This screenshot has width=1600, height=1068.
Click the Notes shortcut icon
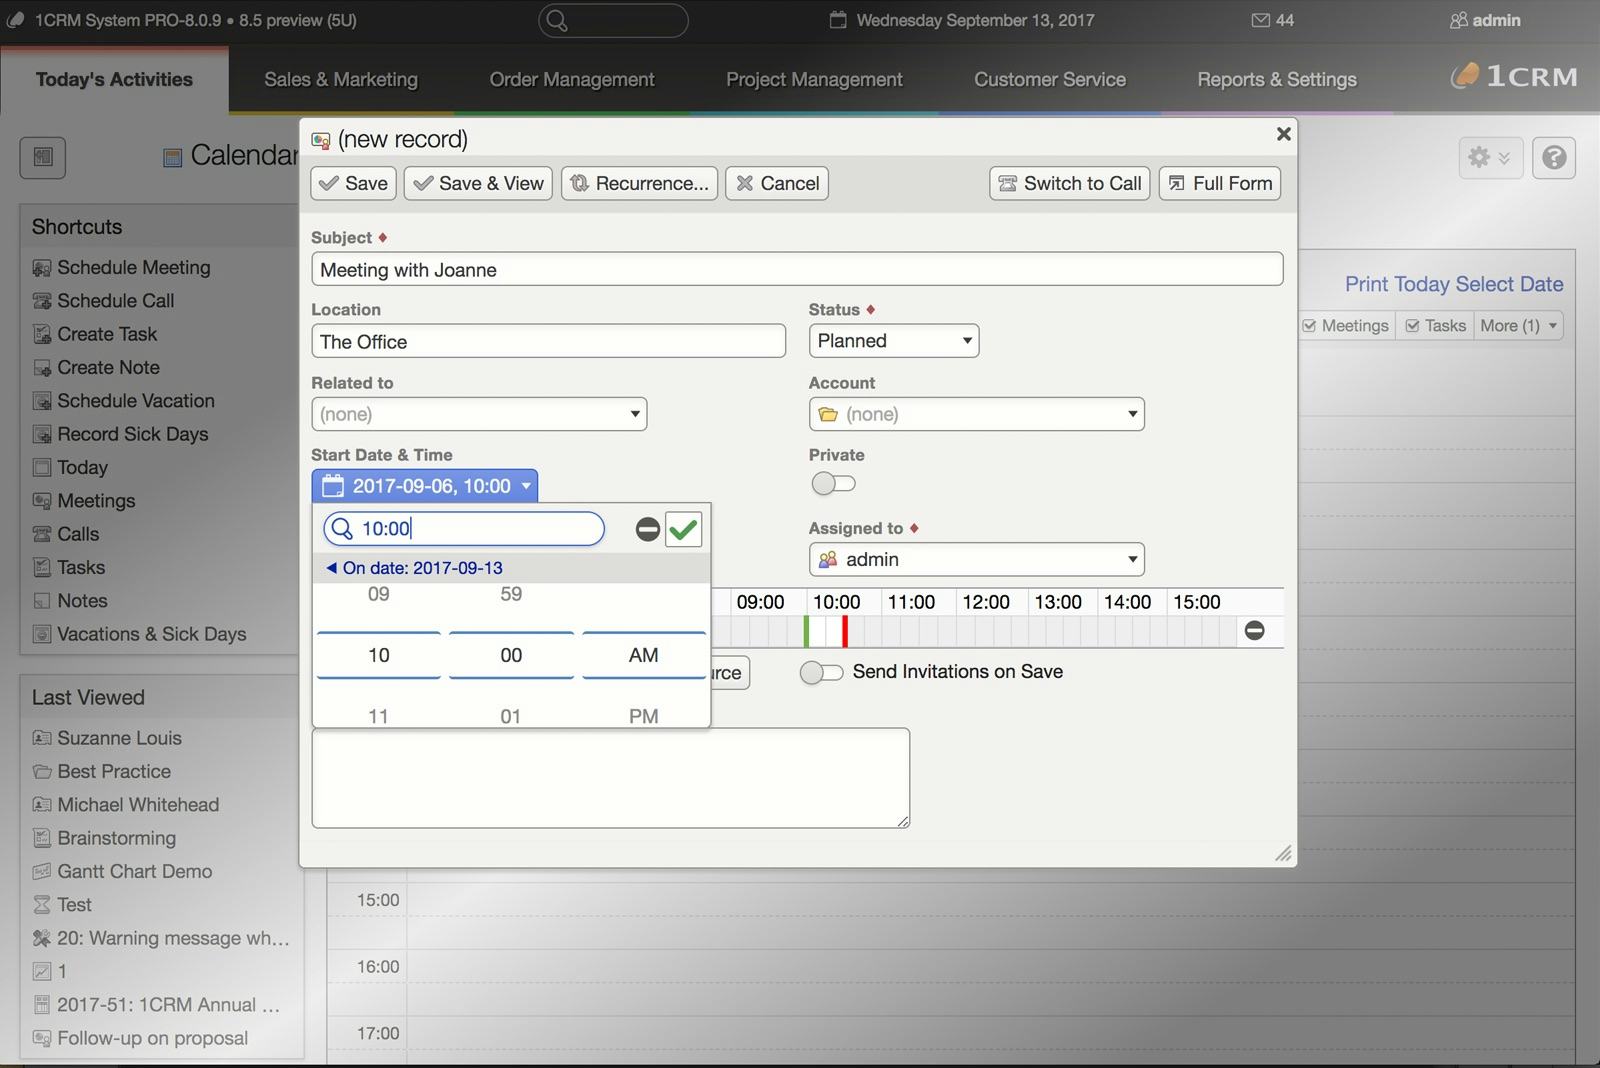click(x=42, y=601)
